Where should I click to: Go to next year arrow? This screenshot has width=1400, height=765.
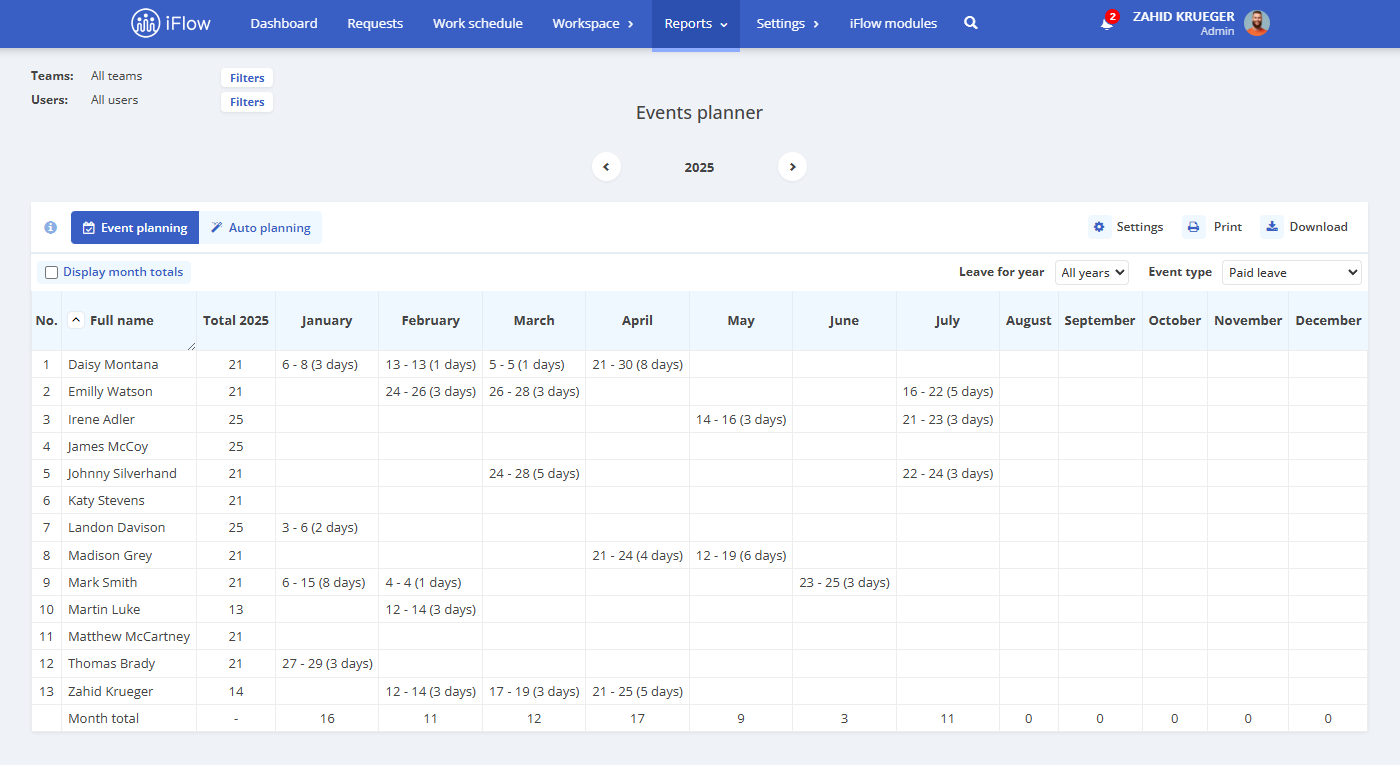(792, 167)
